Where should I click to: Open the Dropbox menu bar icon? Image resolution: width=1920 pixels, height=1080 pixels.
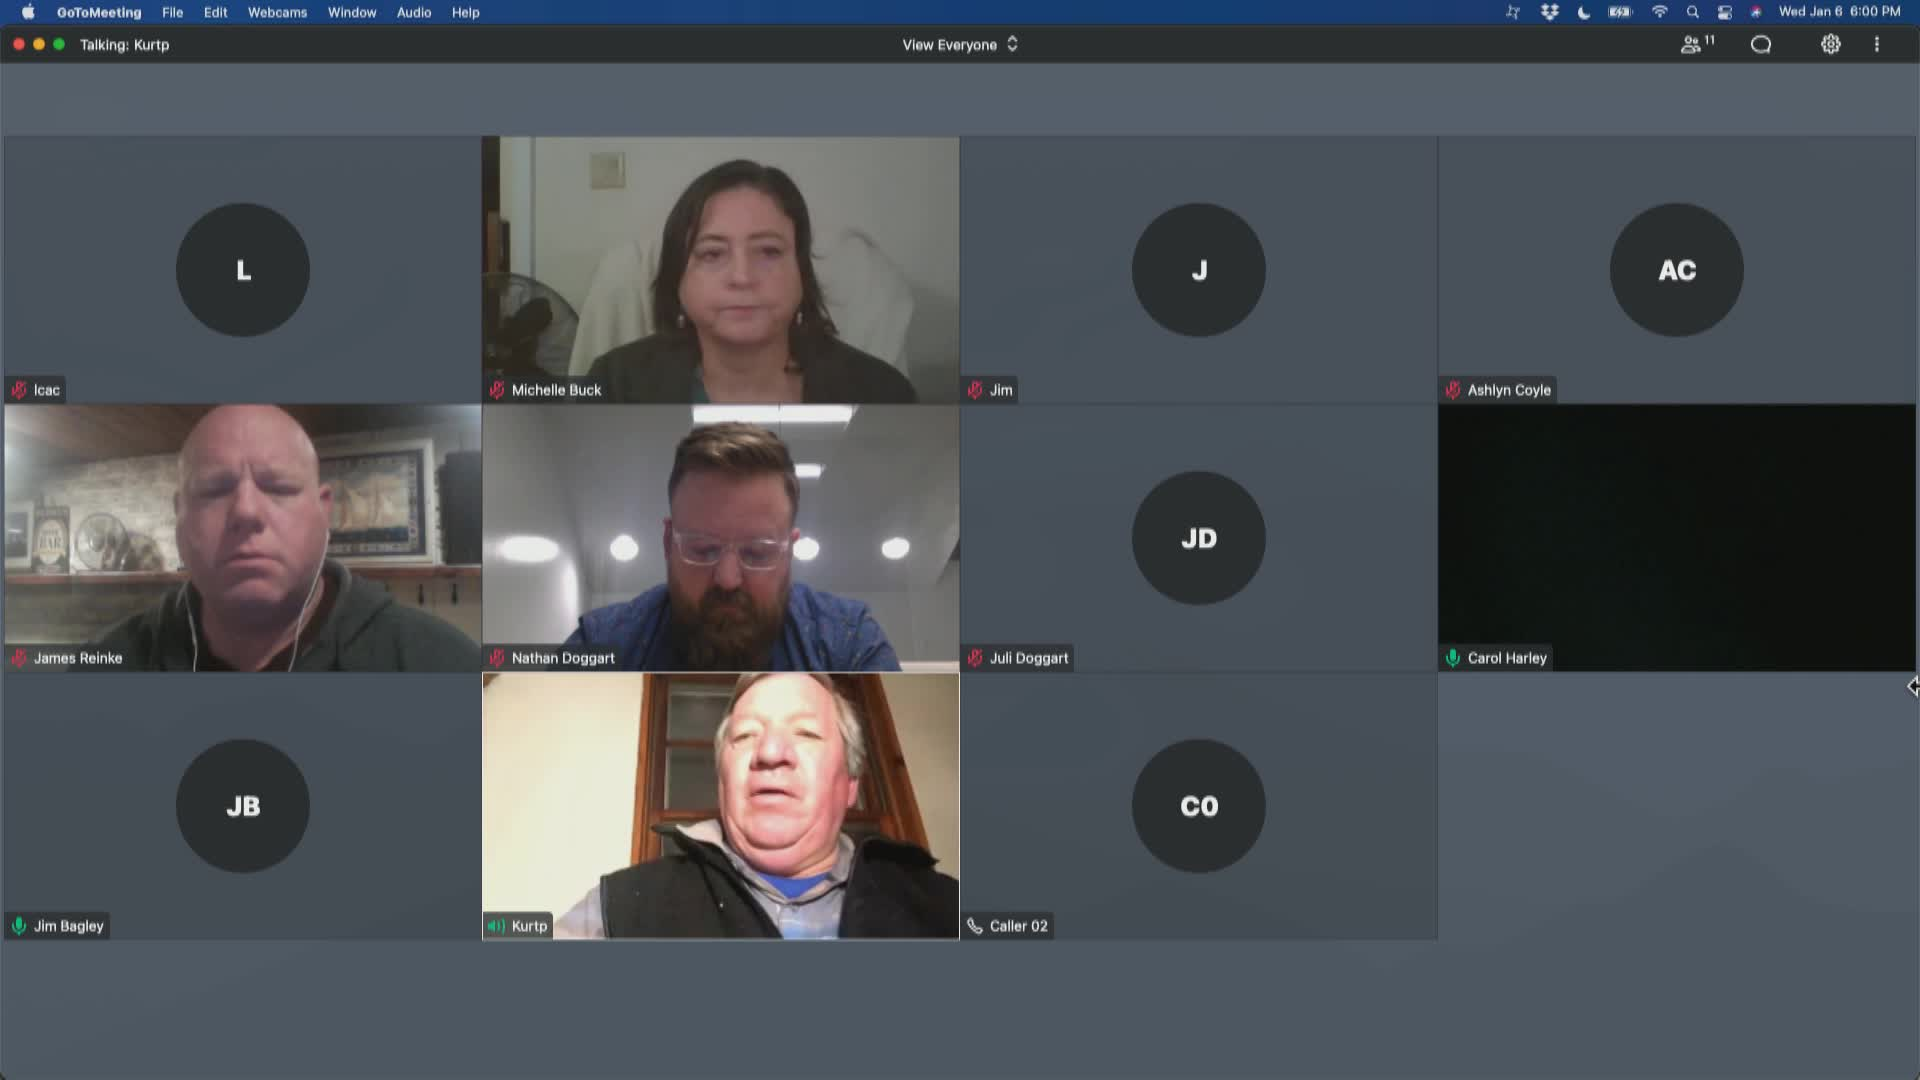point(1550,12)
